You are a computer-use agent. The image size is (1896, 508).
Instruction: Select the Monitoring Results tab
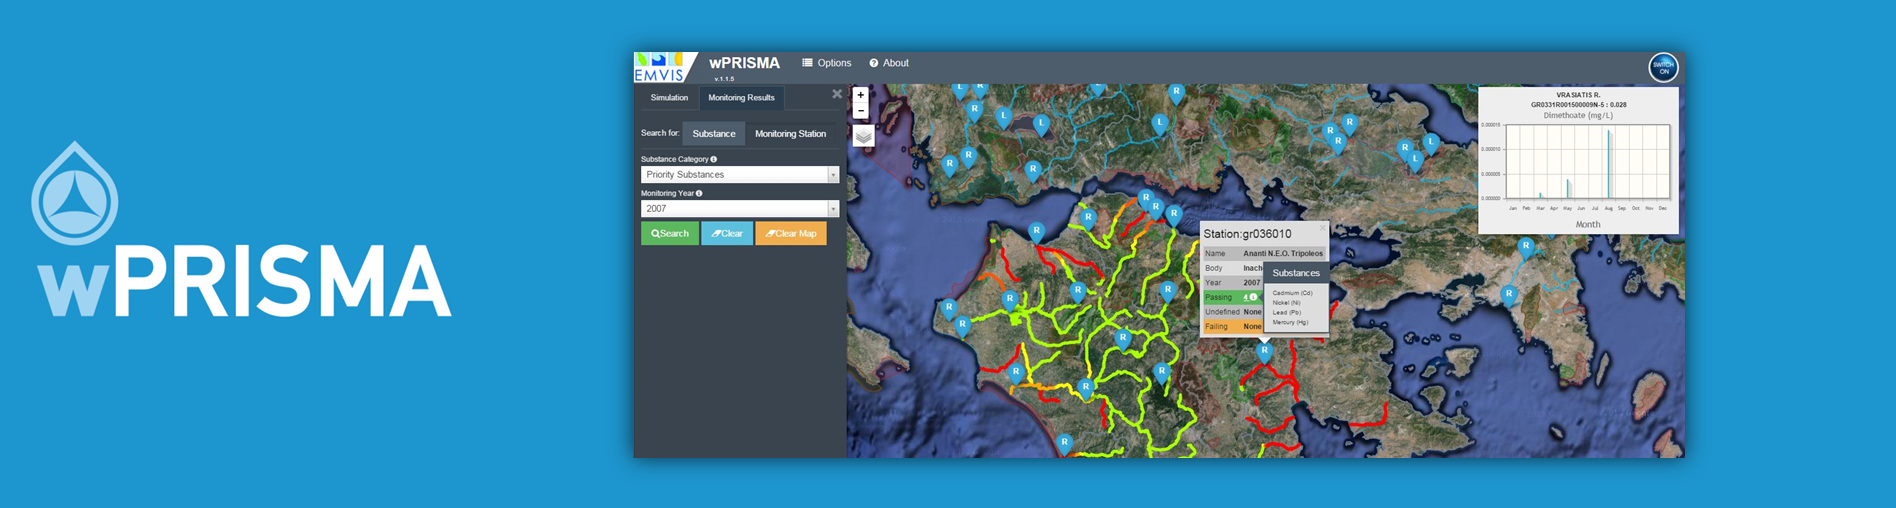741,98
